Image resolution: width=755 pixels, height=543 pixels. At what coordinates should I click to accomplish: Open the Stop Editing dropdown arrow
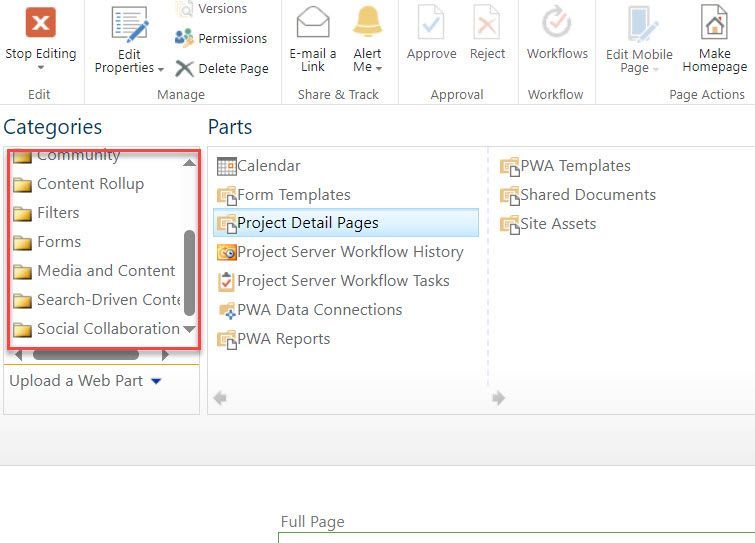tap(40, 67)
